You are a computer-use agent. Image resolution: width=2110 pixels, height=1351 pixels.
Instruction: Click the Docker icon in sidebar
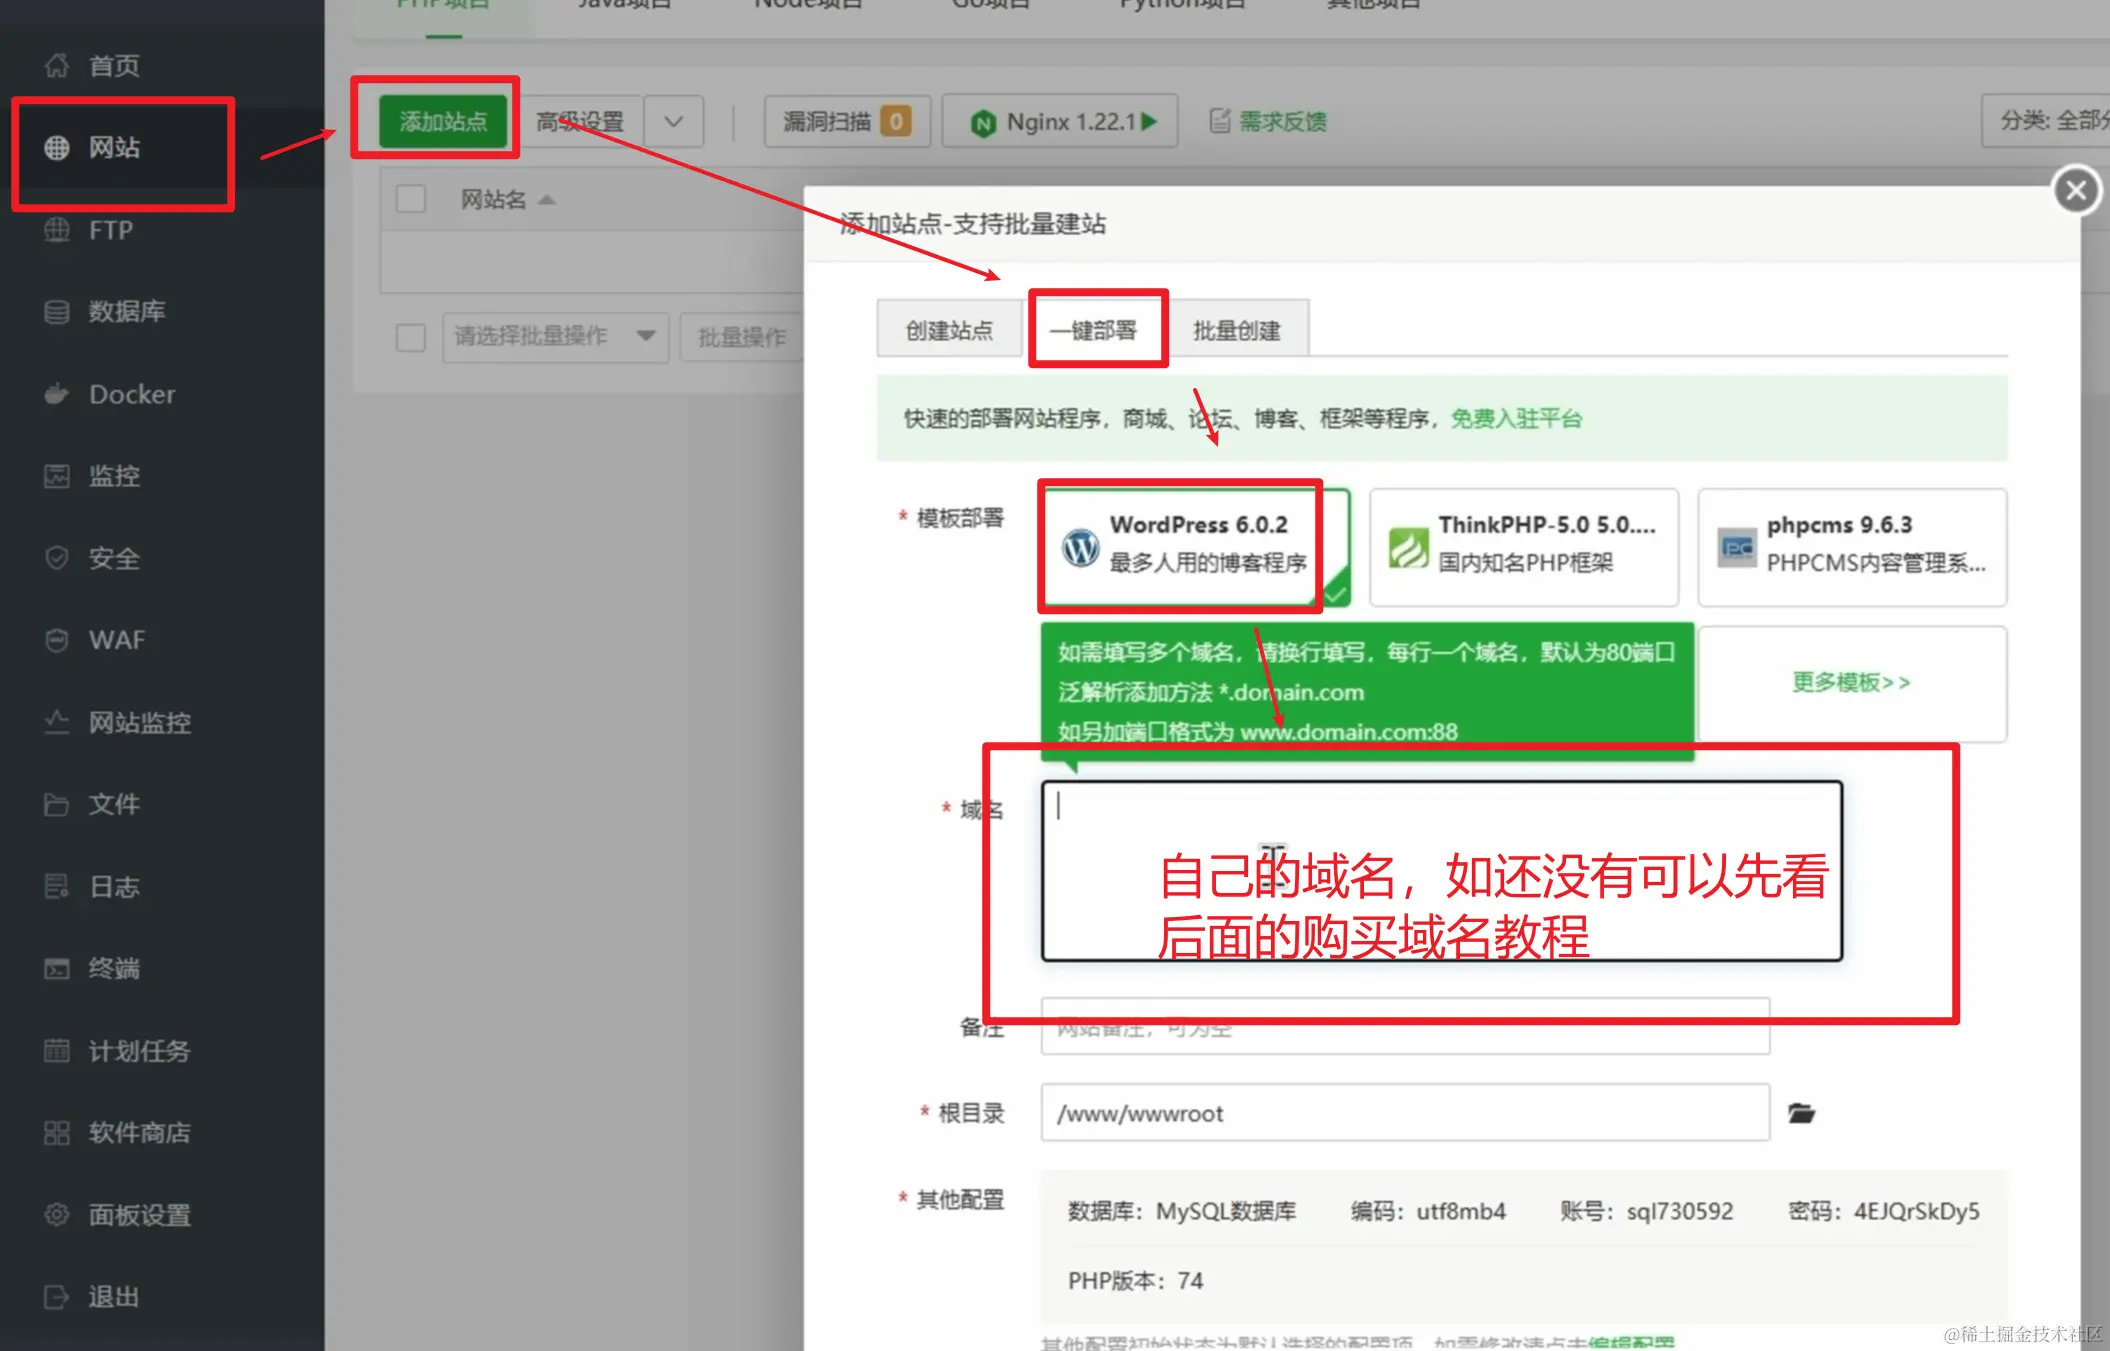(57, 394)
